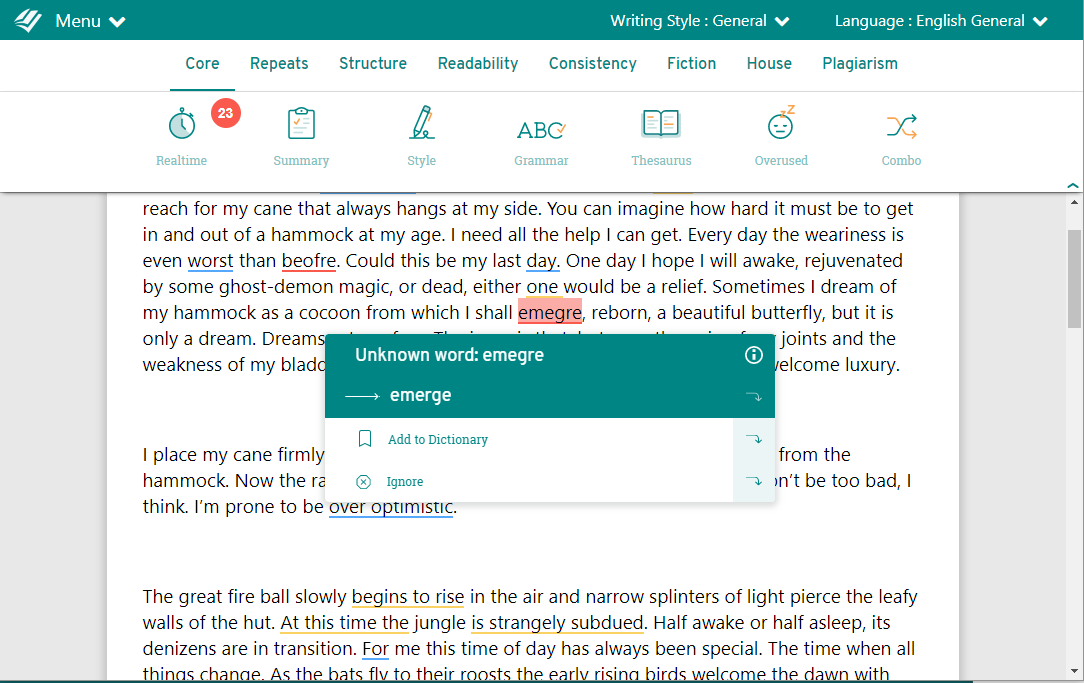Switch to the Repeats tab
This screenshot has height=683, width=1084.
tap(279, 63)
